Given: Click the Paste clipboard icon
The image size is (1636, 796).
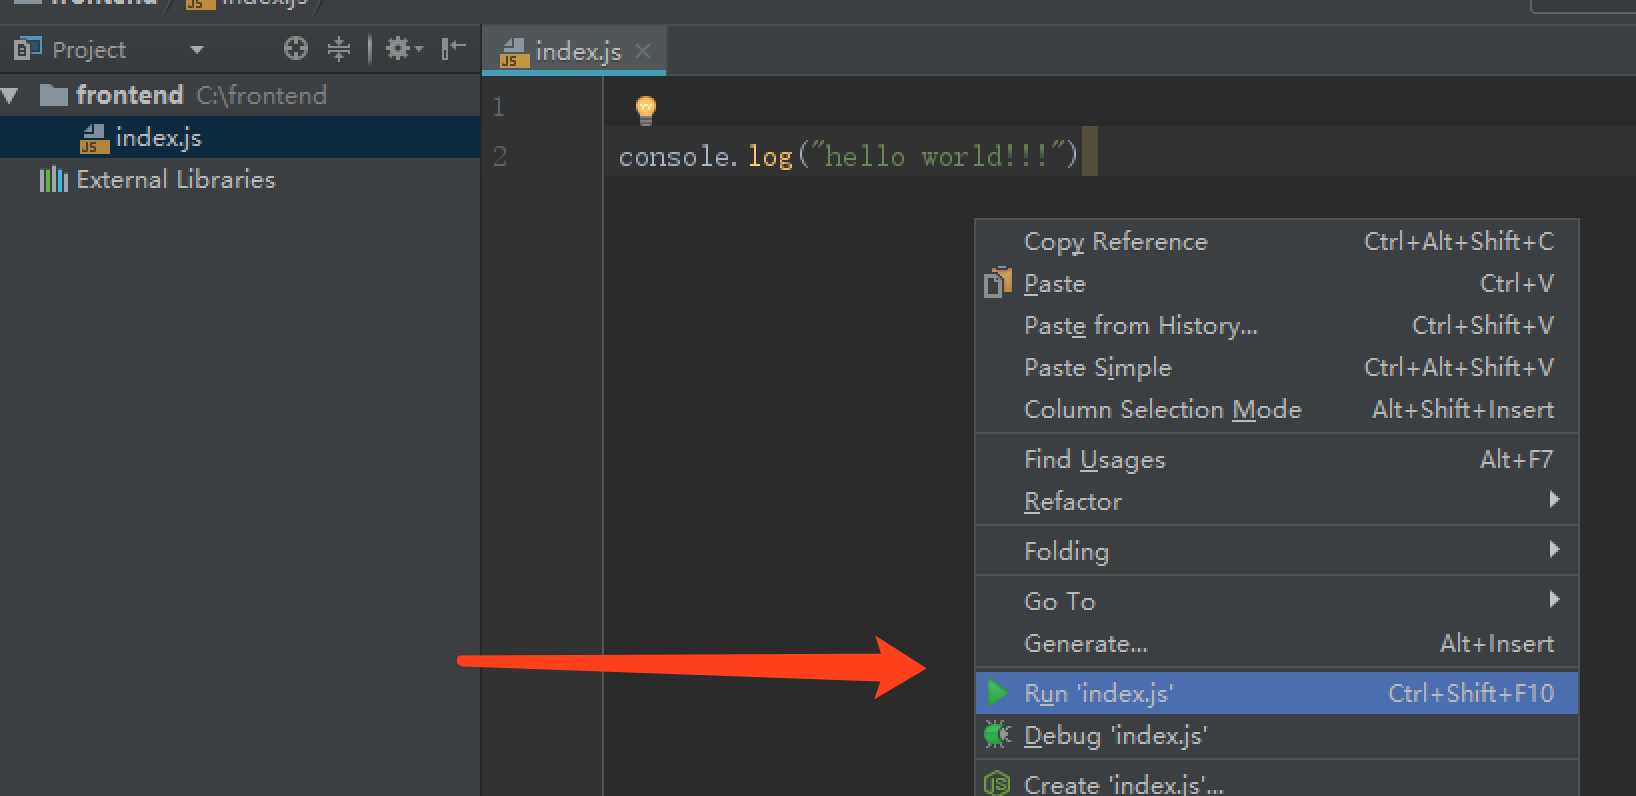Looking at the screenshot, I should tap(997, 283).
